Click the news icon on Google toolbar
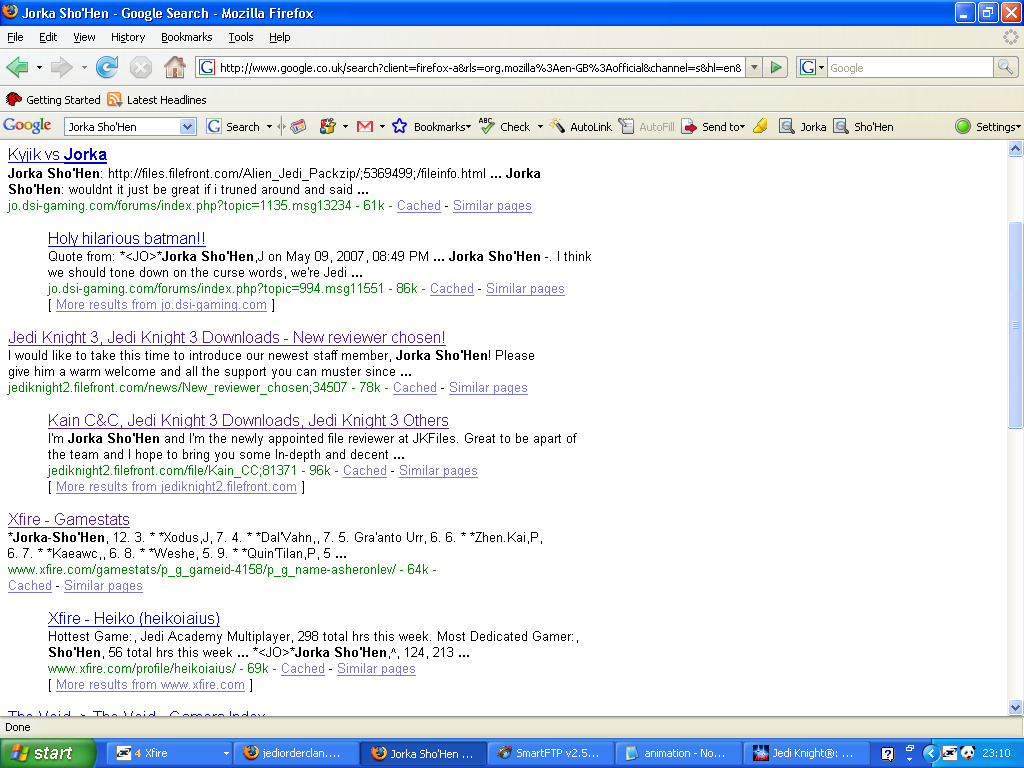Viewport: 1024px width, 768px height. coord(298,127)
